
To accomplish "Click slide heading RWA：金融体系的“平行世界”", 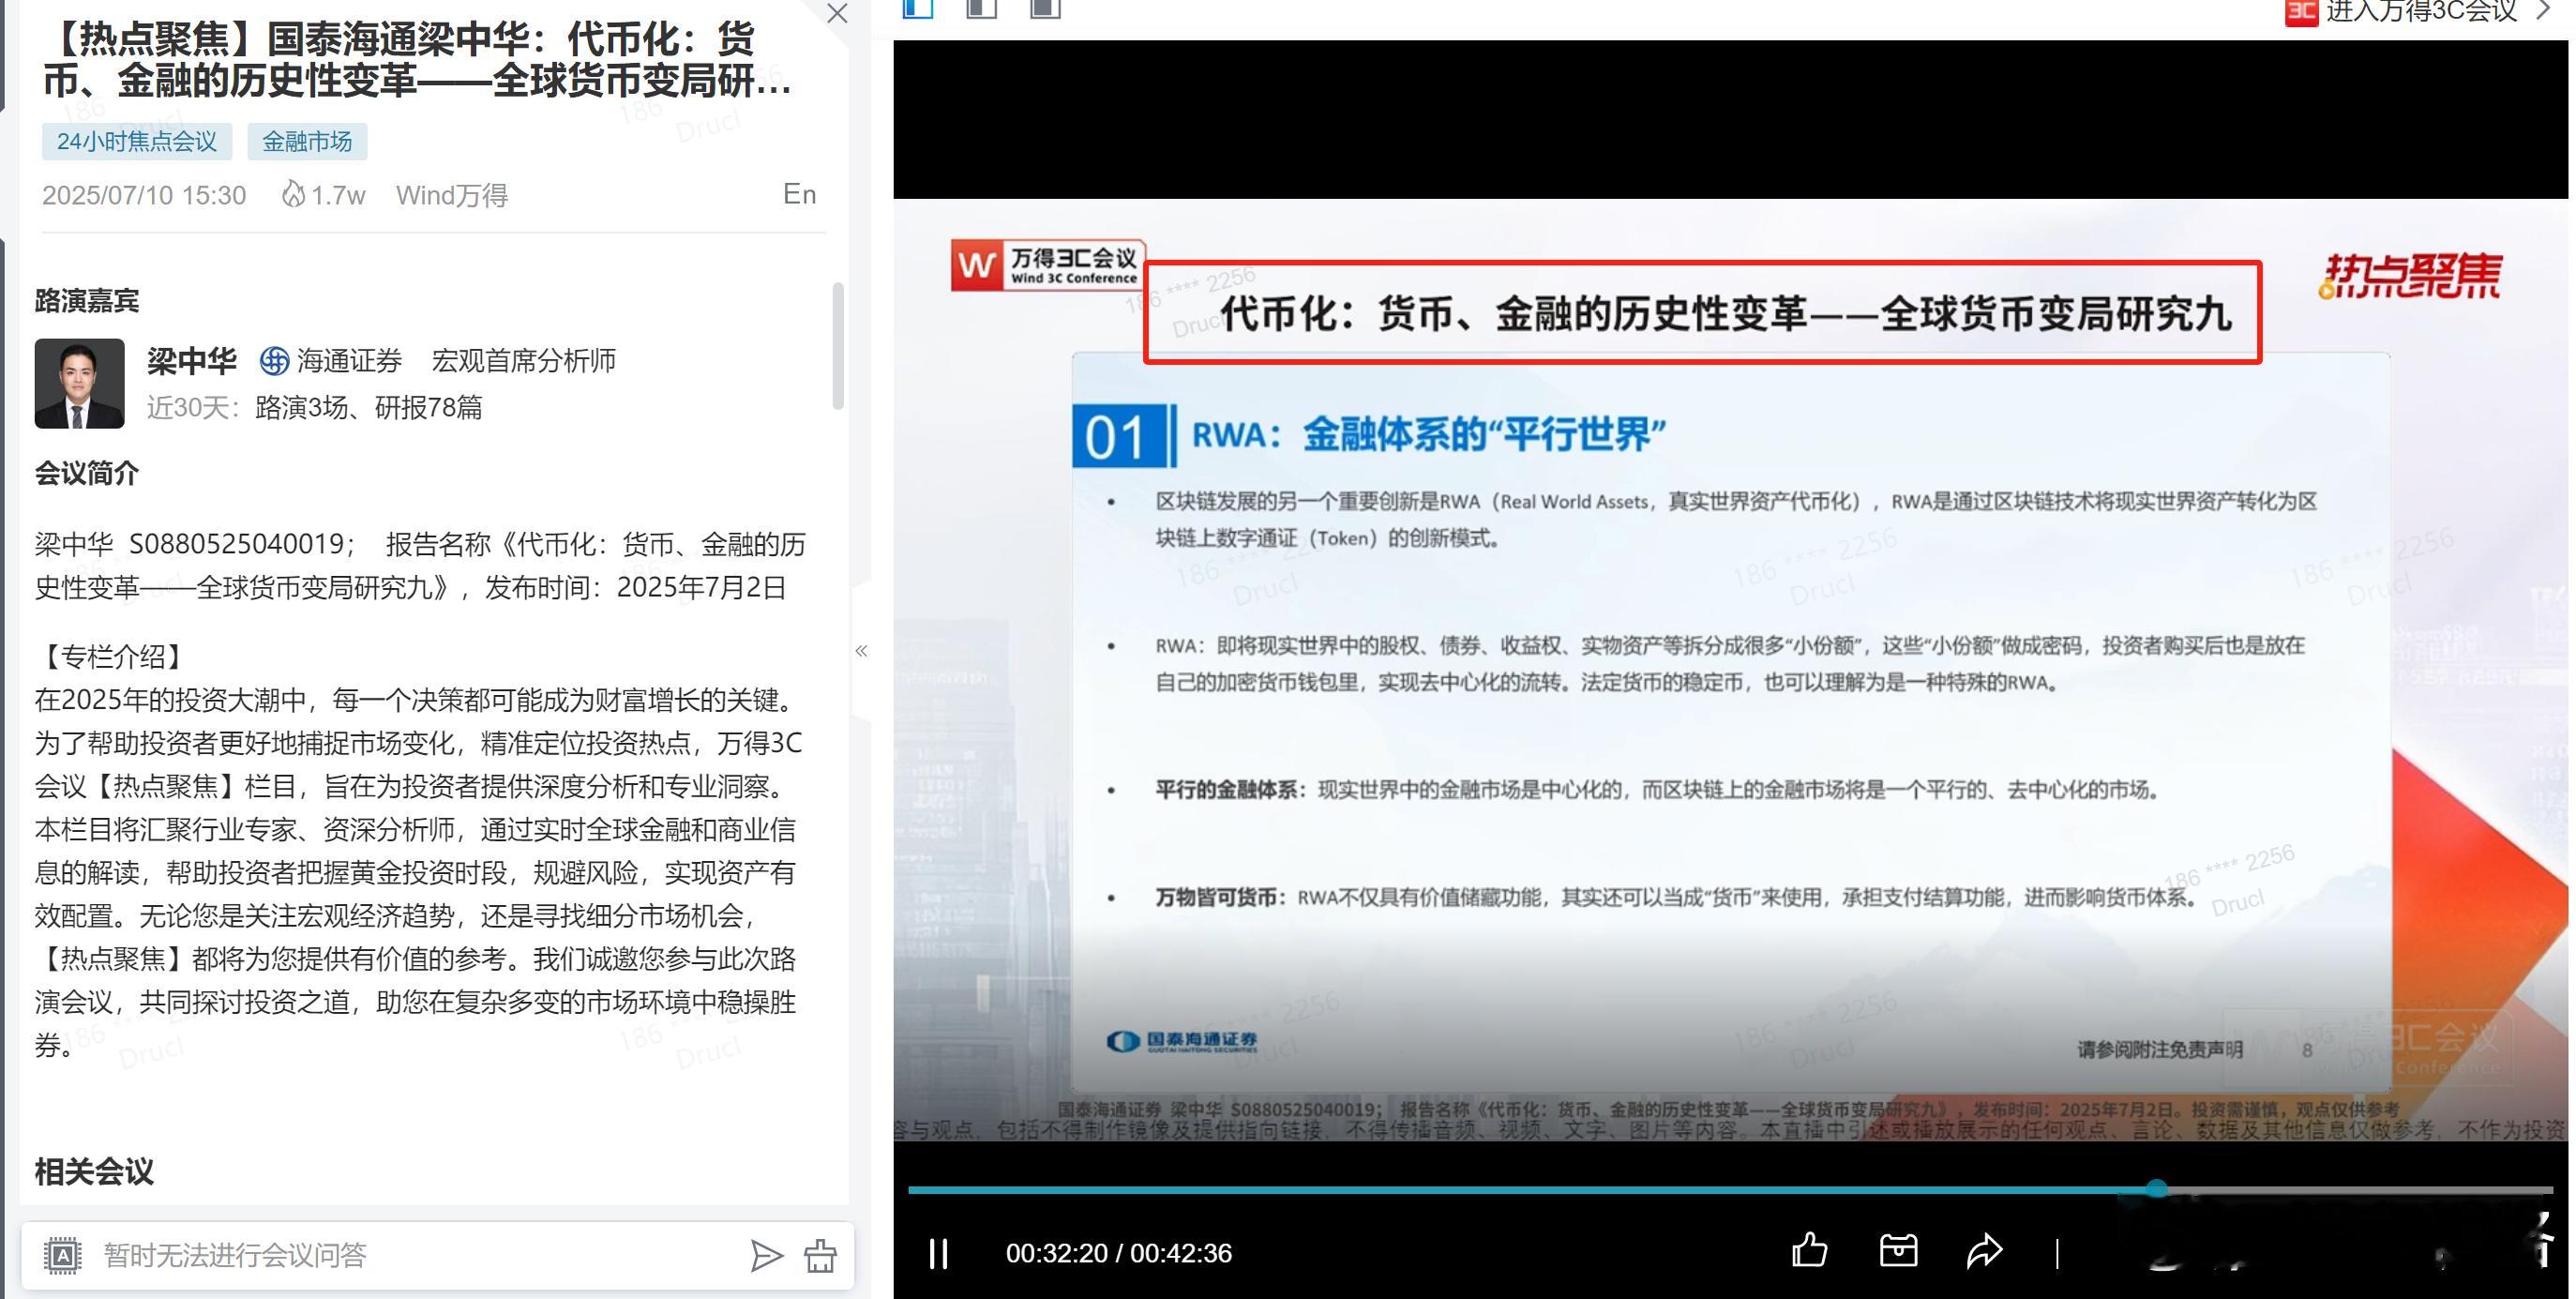I will click(x=1429, y=435).
